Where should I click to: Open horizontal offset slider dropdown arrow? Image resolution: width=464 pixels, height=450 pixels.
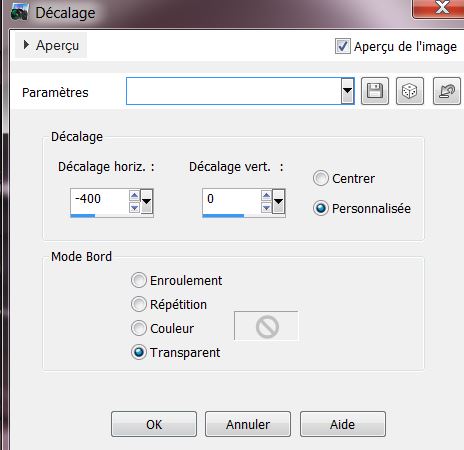pyautogui.click(x=147, y=201)
